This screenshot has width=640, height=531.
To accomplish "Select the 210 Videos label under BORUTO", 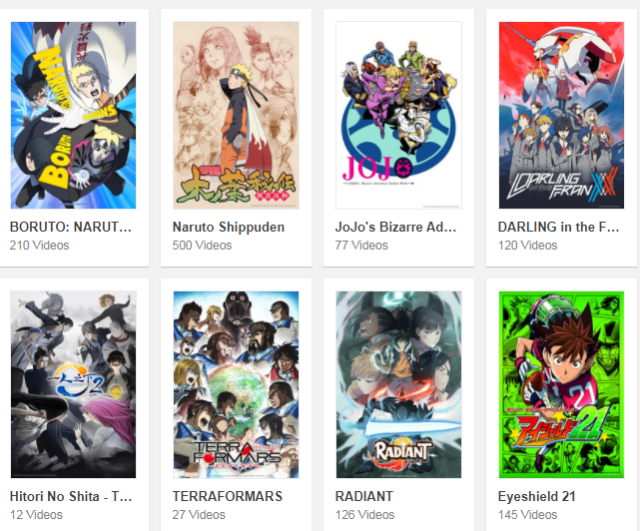I will (40, 245).
